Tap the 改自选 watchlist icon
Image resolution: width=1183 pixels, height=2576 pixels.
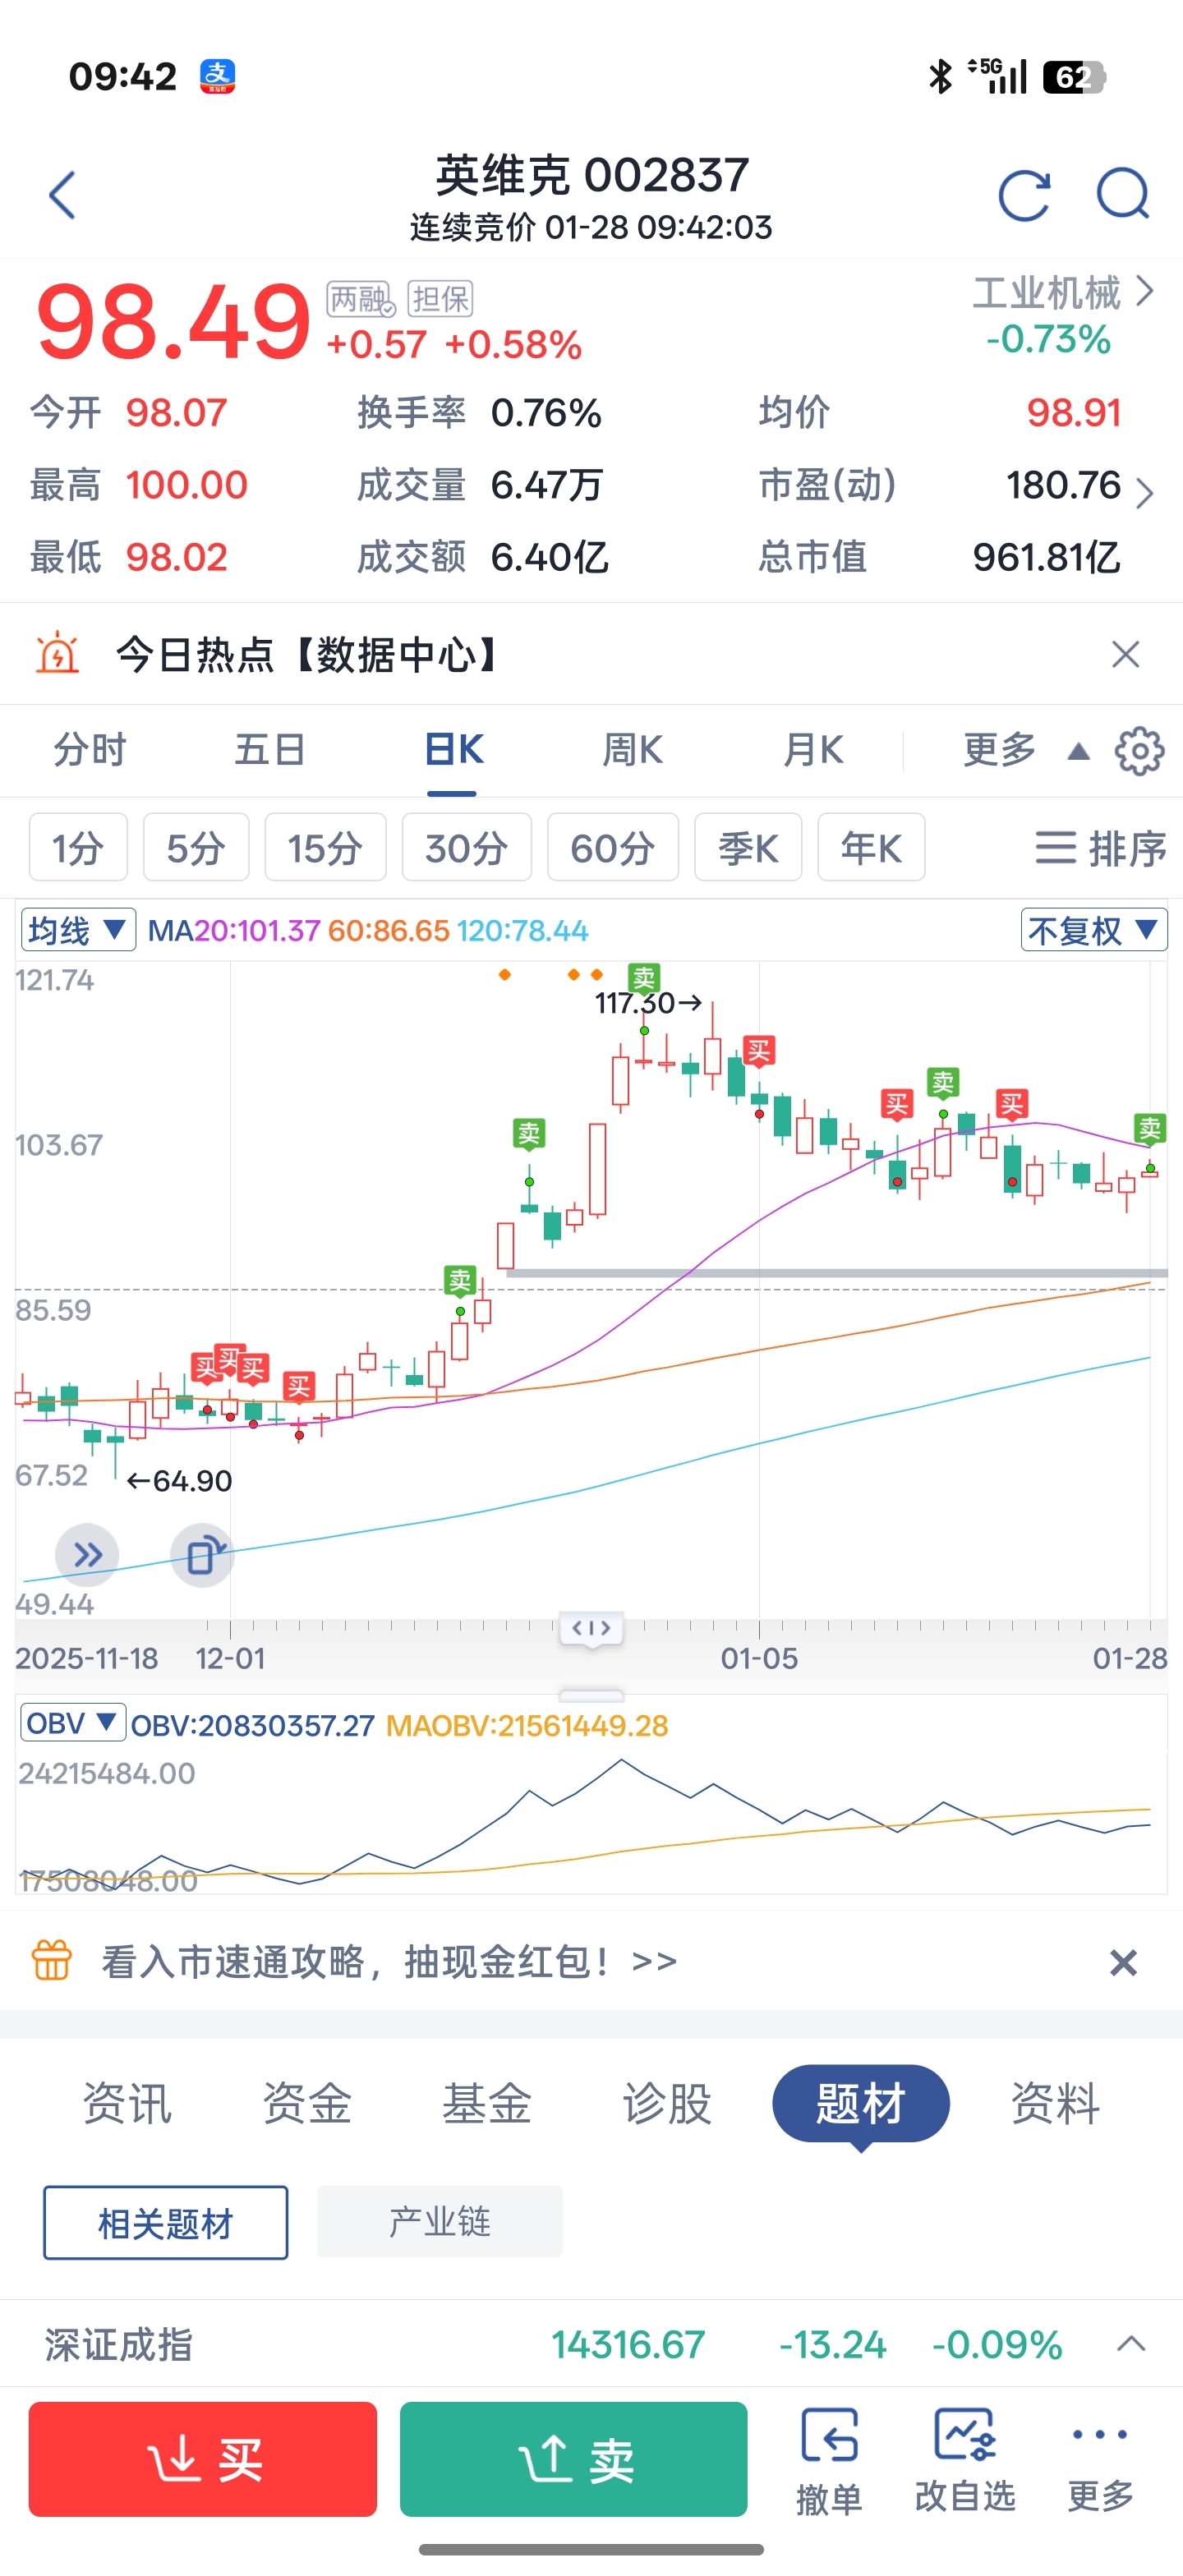click(965, 2459)
